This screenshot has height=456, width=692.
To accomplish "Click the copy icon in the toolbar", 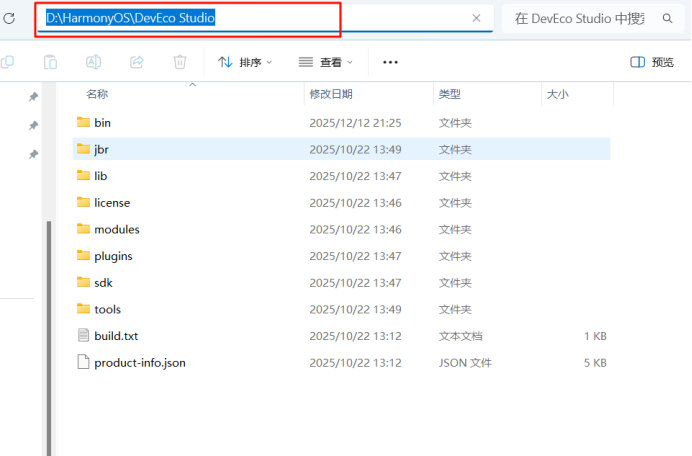I will 8,62.
